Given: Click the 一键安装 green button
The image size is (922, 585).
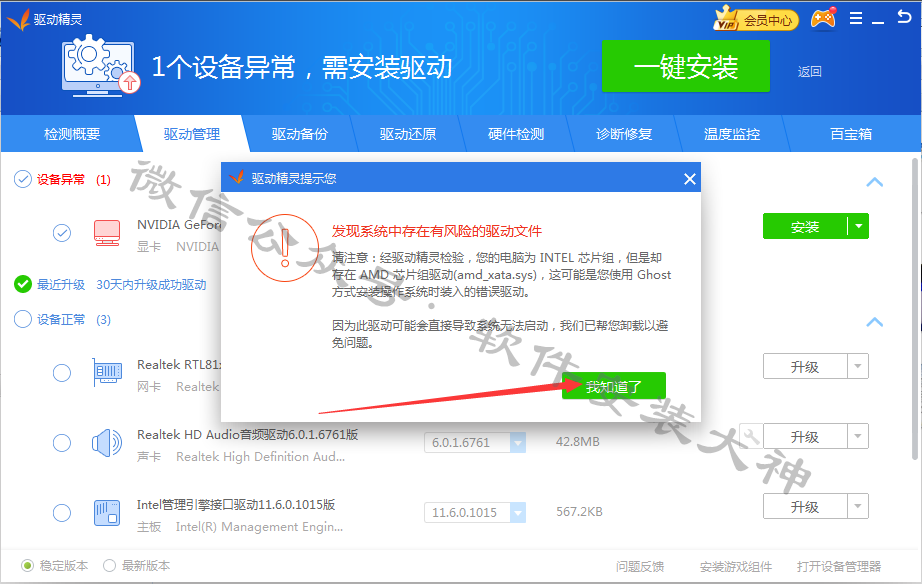Looking at the screenshot, I should pyautogui.click(x=685, y=67).
